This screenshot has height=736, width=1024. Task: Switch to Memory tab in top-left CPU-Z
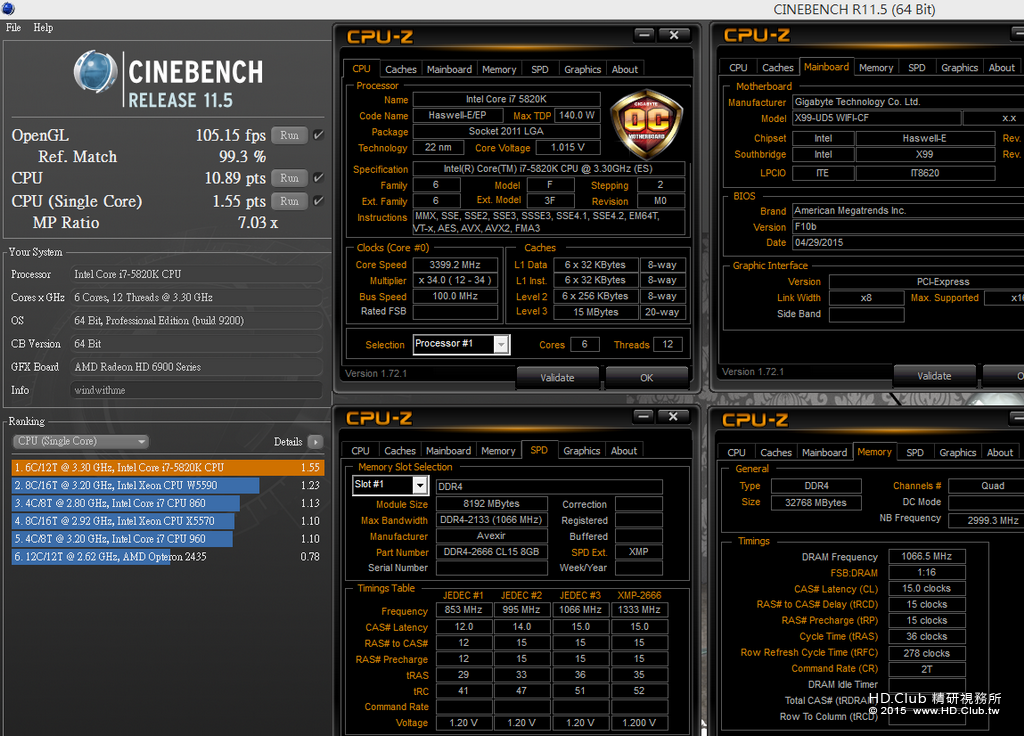pos(499,69)
